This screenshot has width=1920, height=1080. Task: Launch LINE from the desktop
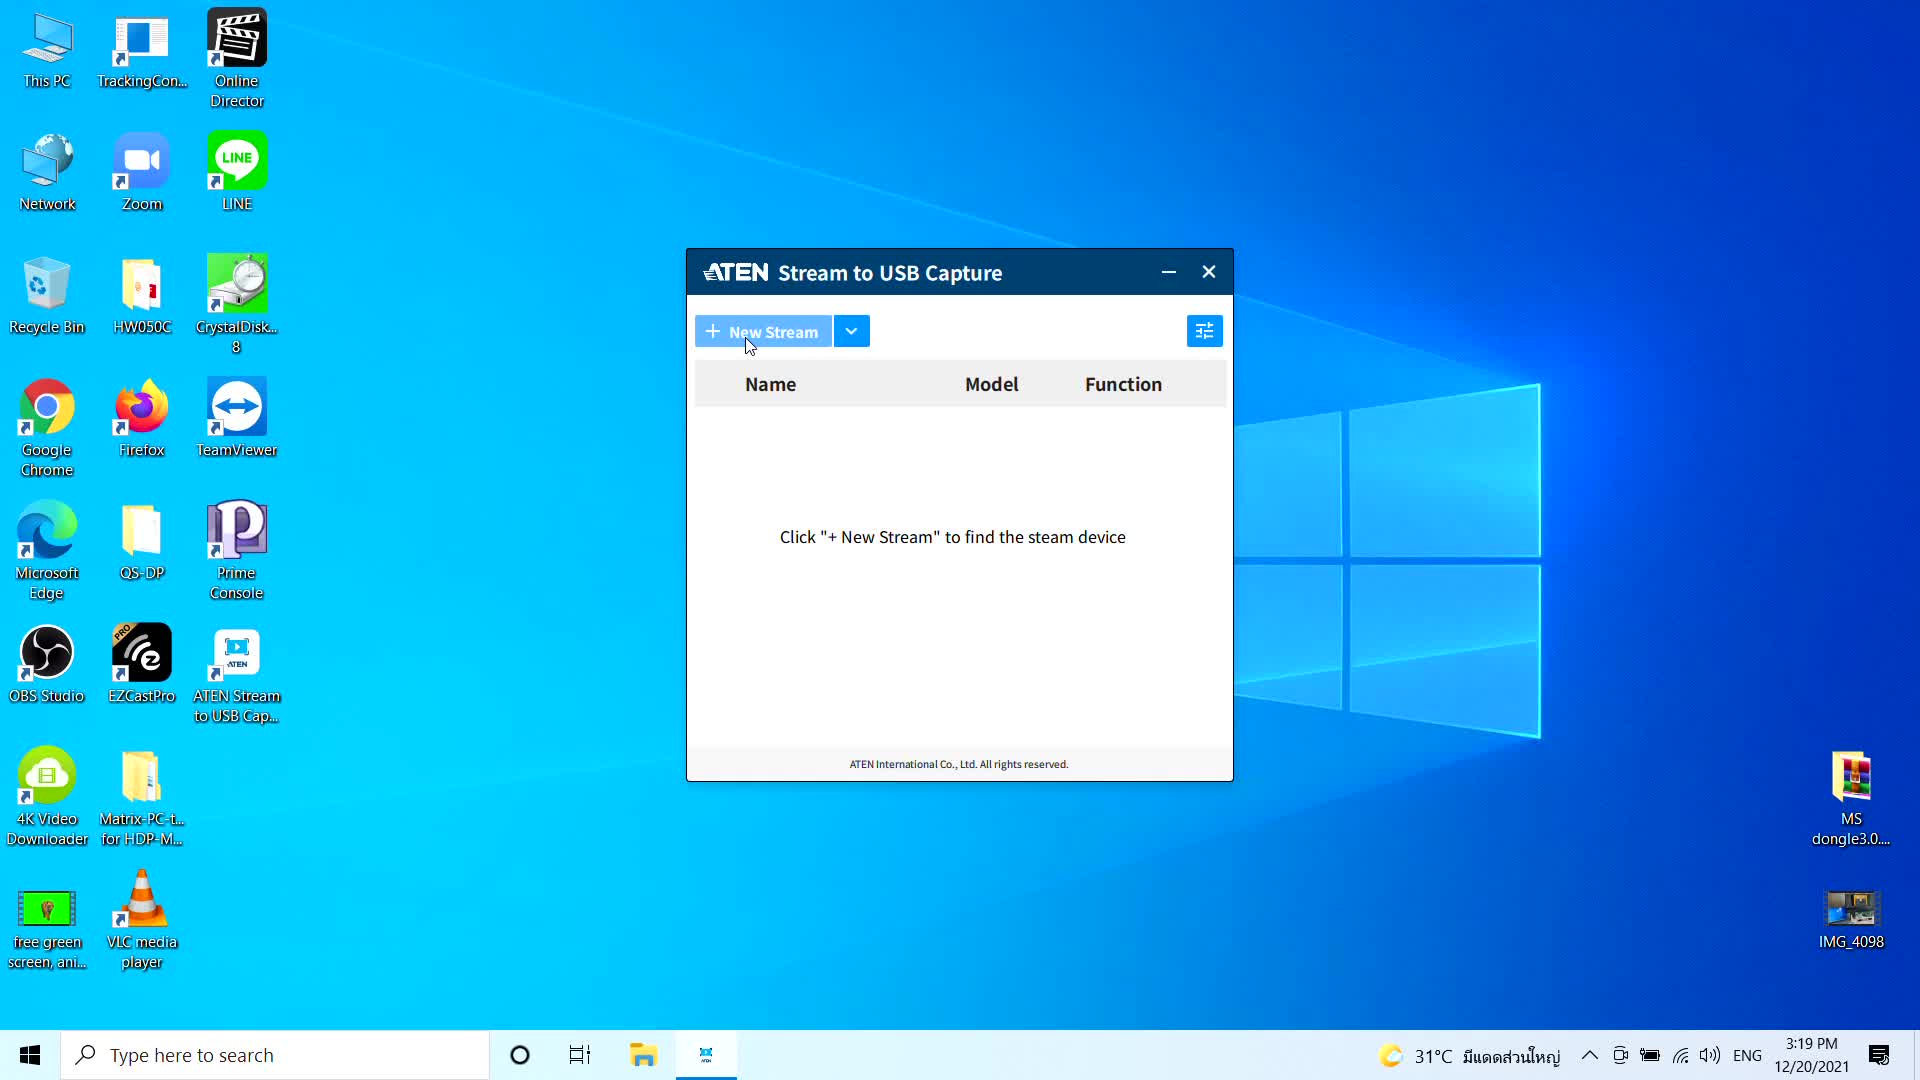pos(237,173)
